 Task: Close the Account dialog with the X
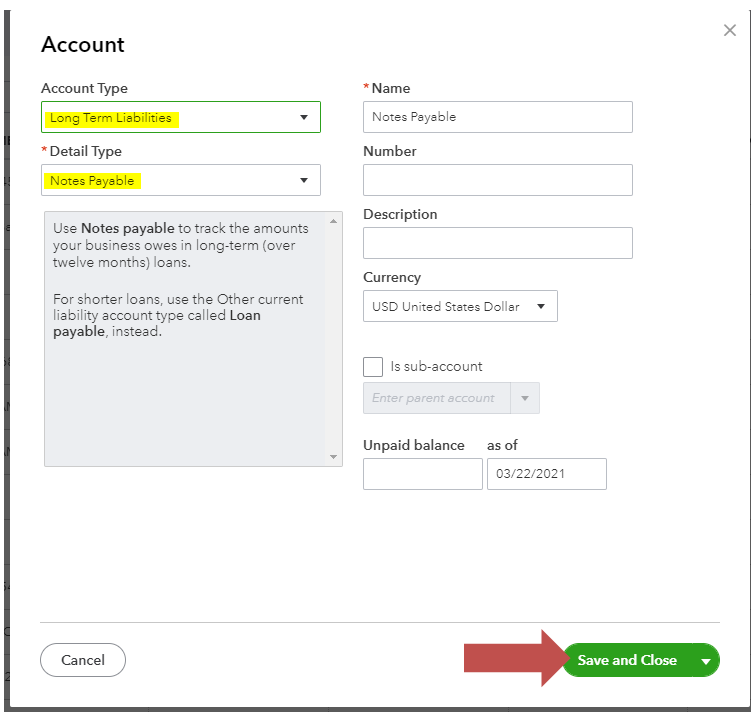coord(730,31)
